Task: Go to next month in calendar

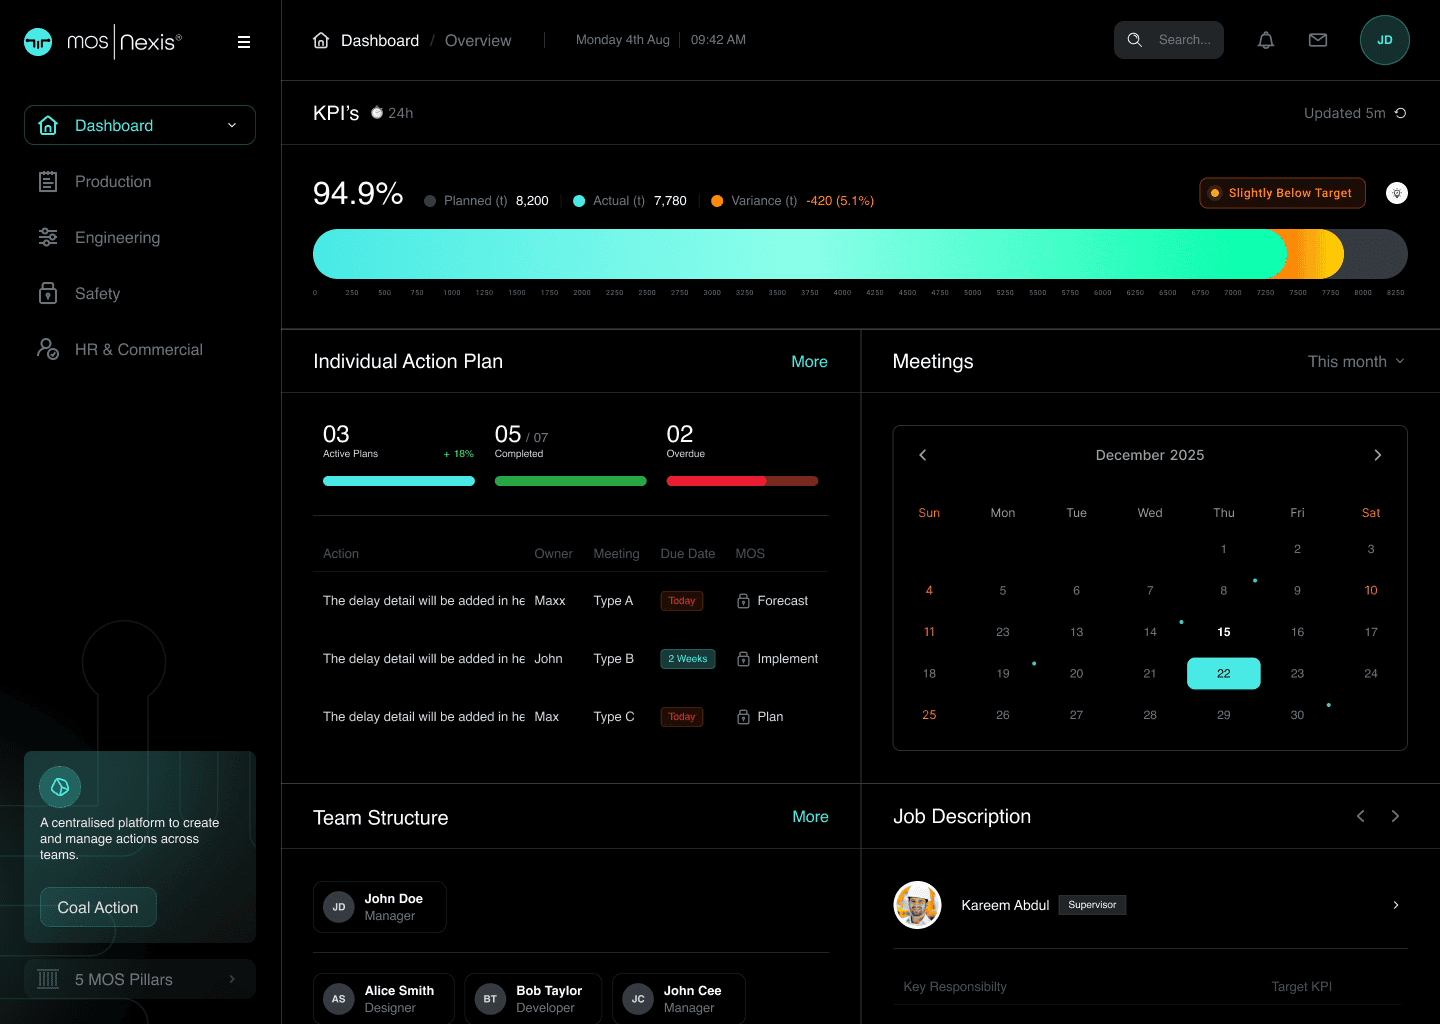Action: tap(1378, 455)
